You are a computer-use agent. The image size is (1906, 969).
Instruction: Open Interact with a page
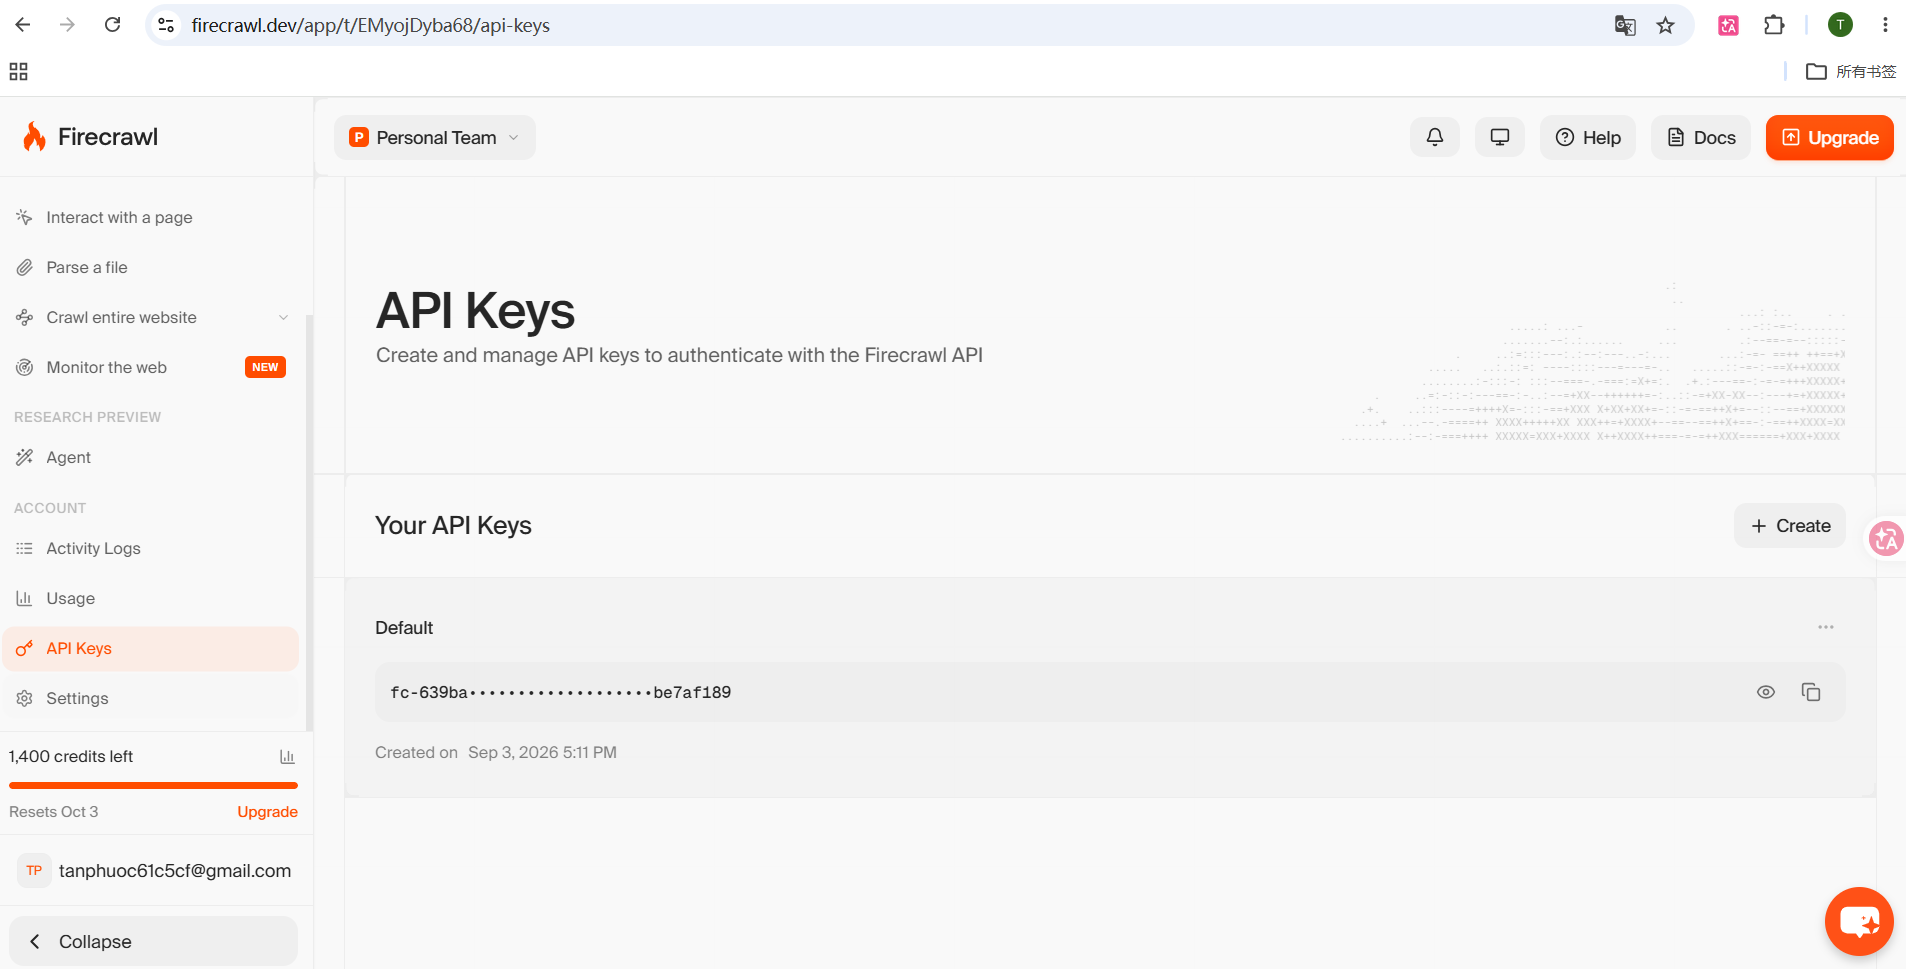click(x=152, y=217)
